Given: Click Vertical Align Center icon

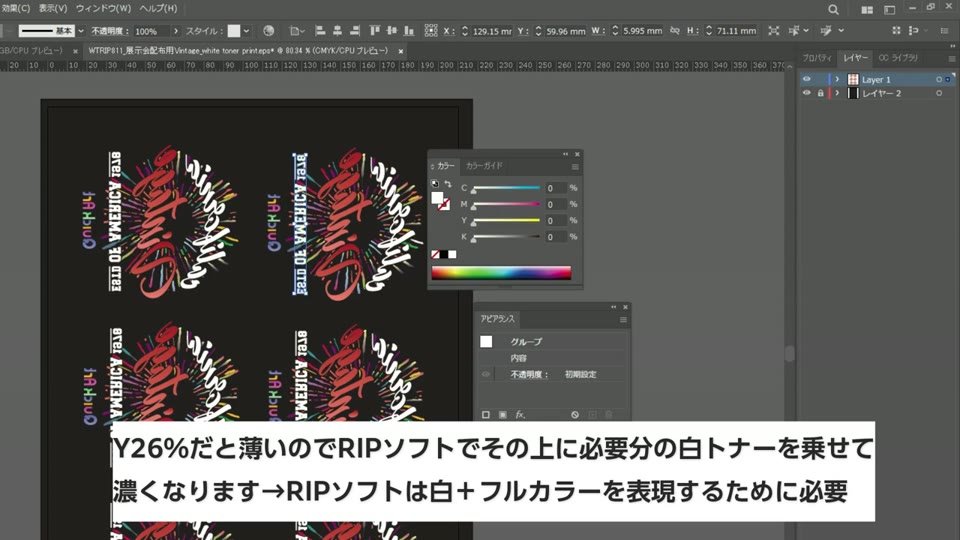Looking at the screenshot, I should click(392, 30).
